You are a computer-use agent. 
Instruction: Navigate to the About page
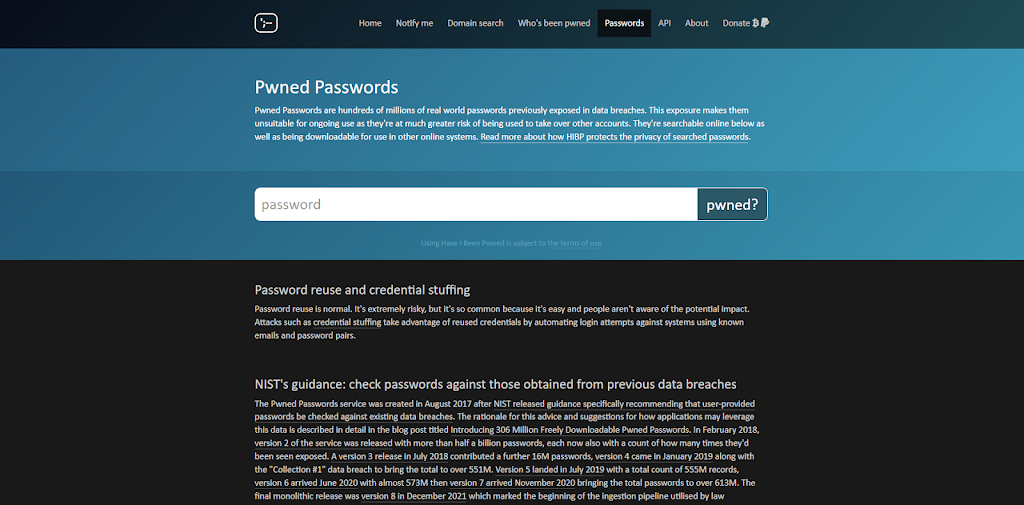[x=696, y=23]
